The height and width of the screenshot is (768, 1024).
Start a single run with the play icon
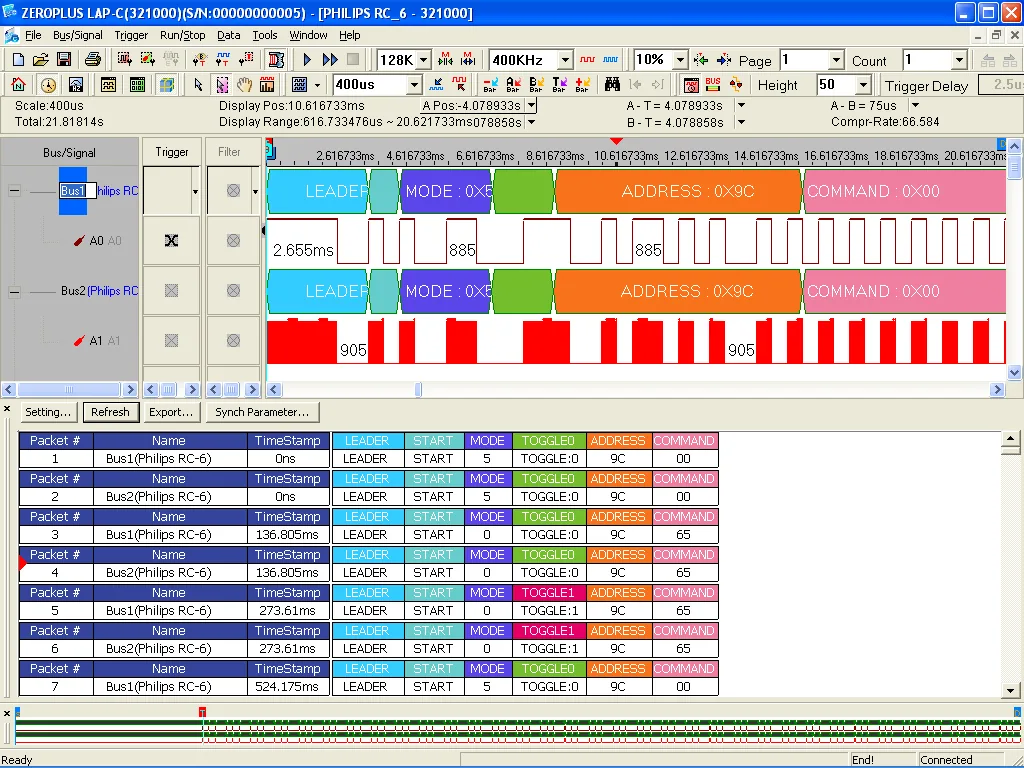point(307,60)
